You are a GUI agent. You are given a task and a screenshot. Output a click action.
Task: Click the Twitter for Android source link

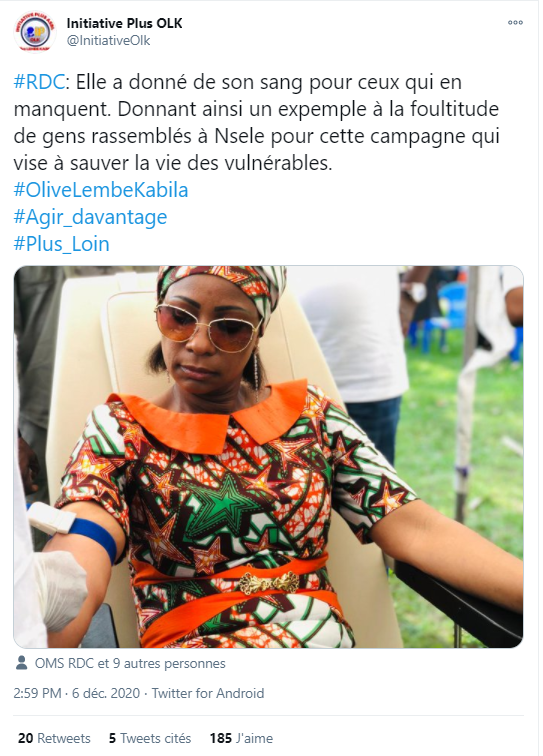[208, 693]
